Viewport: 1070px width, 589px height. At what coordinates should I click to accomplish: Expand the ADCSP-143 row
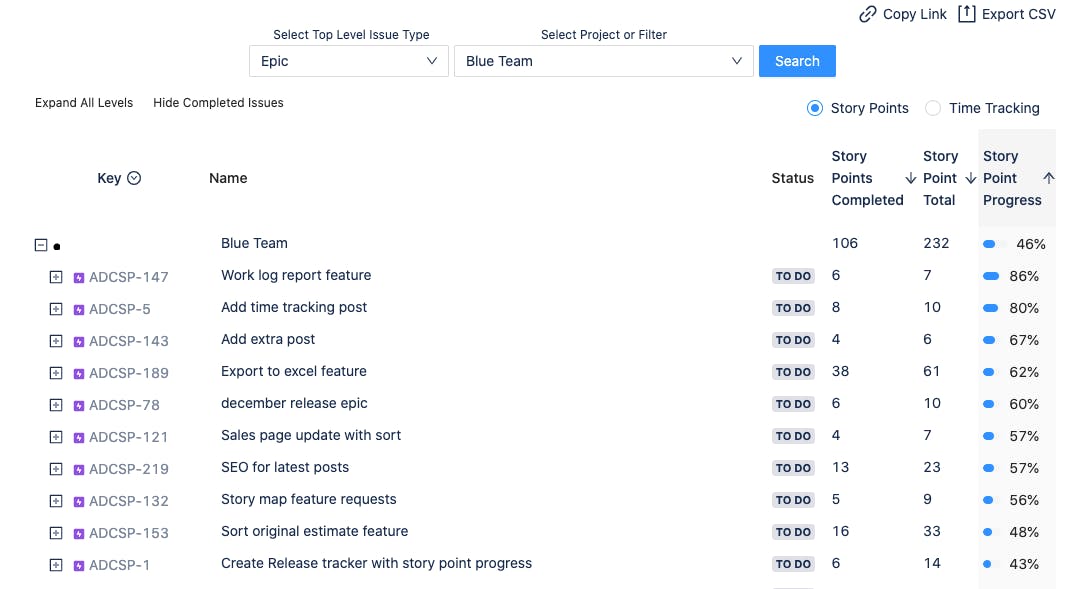click(x=56, y=341)
